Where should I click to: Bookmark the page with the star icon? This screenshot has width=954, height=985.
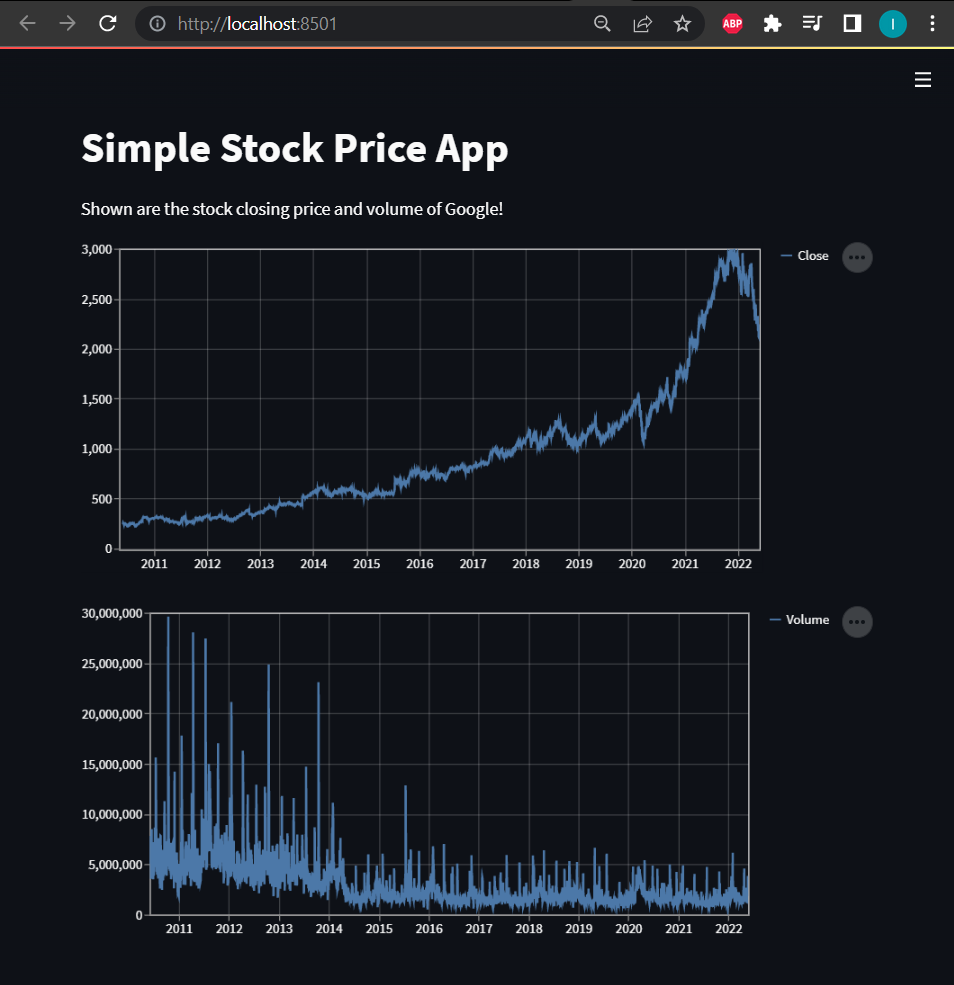tap(684, 23)
